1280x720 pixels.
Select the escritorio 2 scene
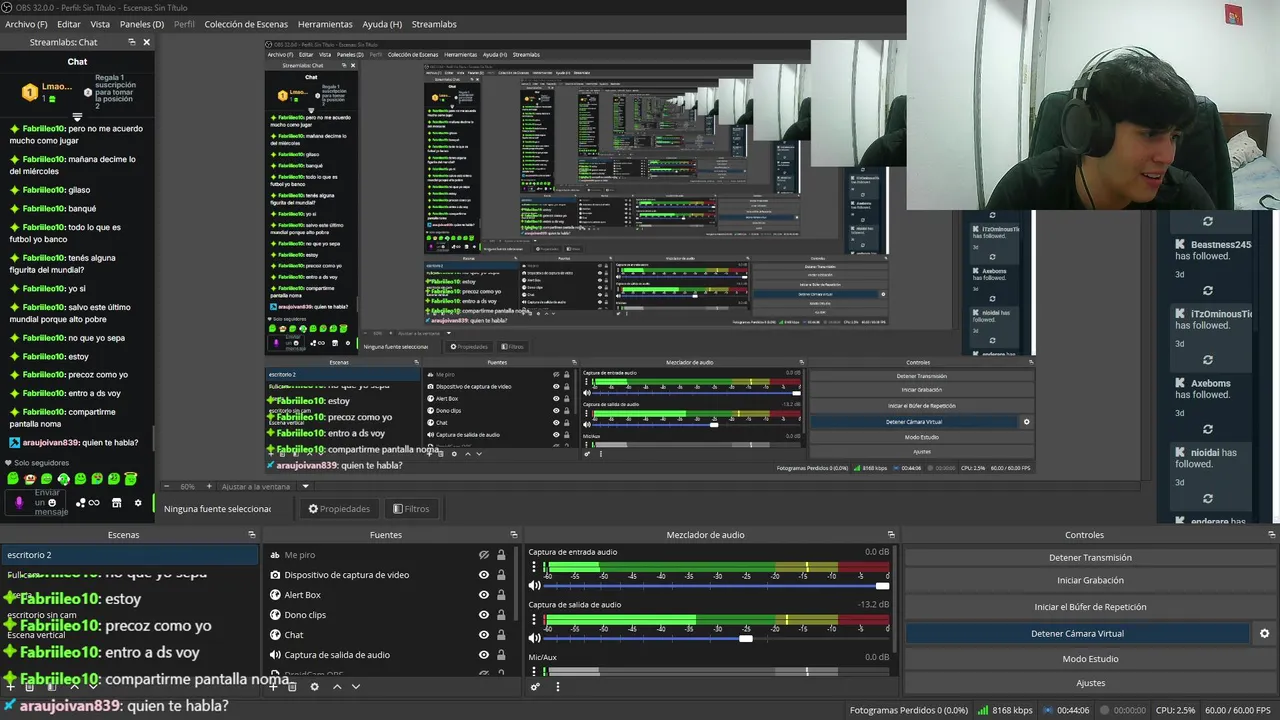coord(129,555)
